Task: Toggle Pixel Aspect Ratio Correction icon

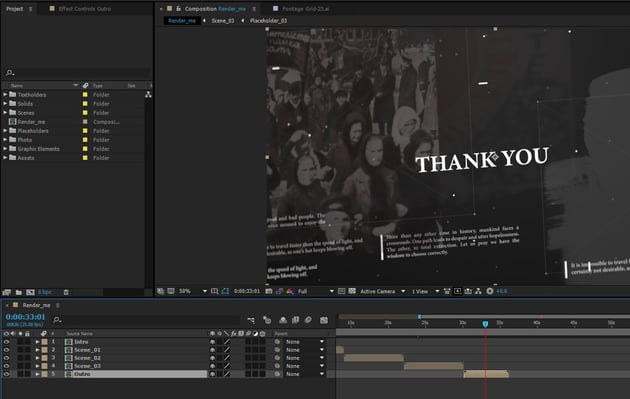Action: click(447, 291)
